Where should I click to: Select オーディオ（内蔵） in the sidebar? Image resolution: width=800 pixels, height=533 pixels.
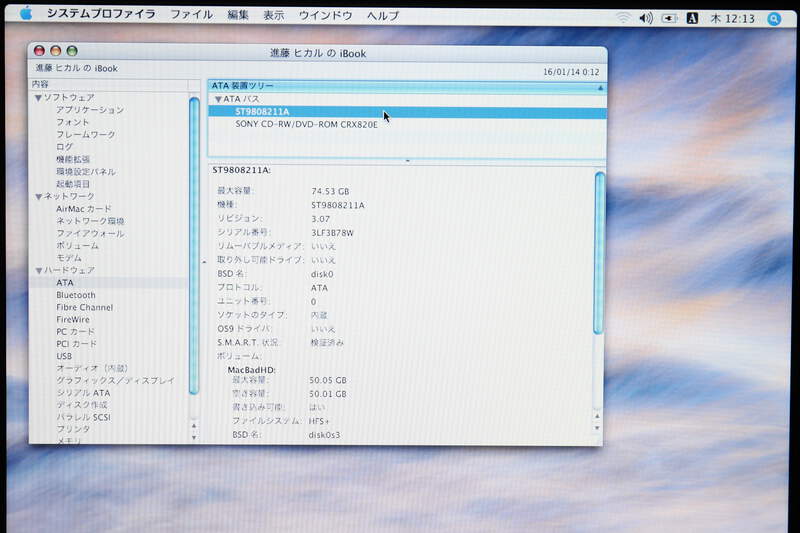(92, 368)
